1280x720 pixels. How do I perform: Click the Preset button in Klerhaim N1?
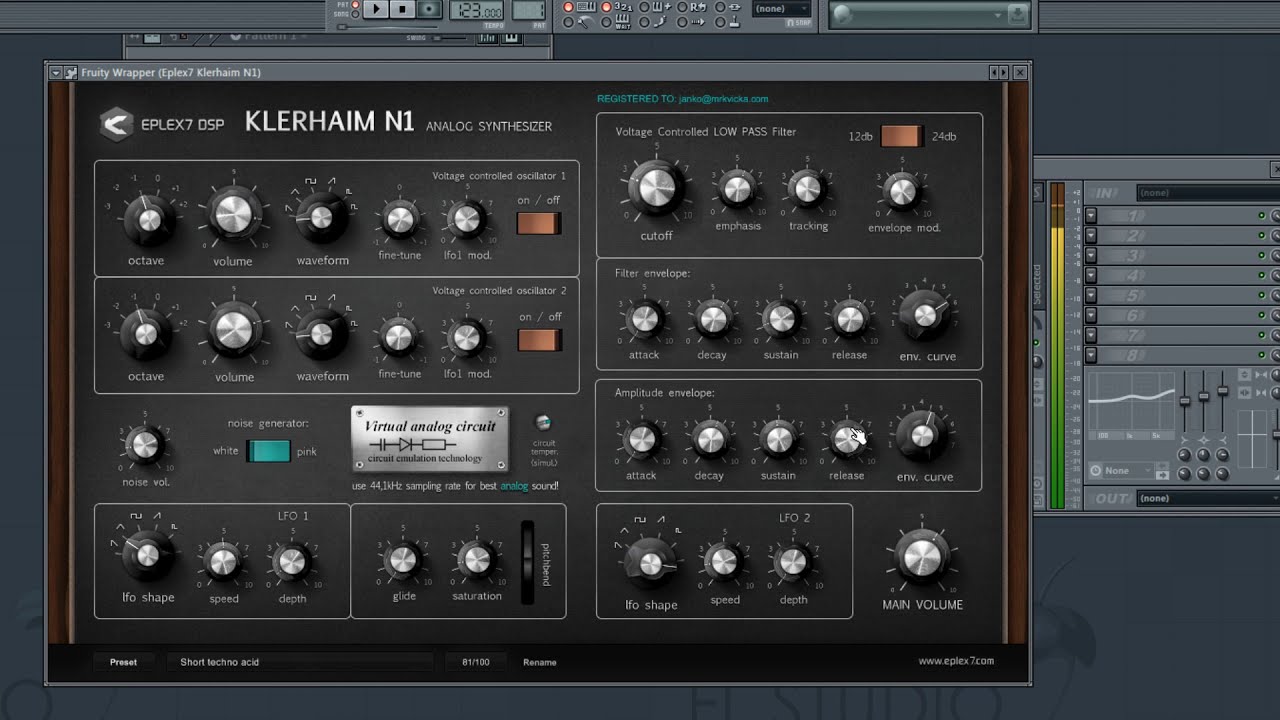(x=123, y=662)
